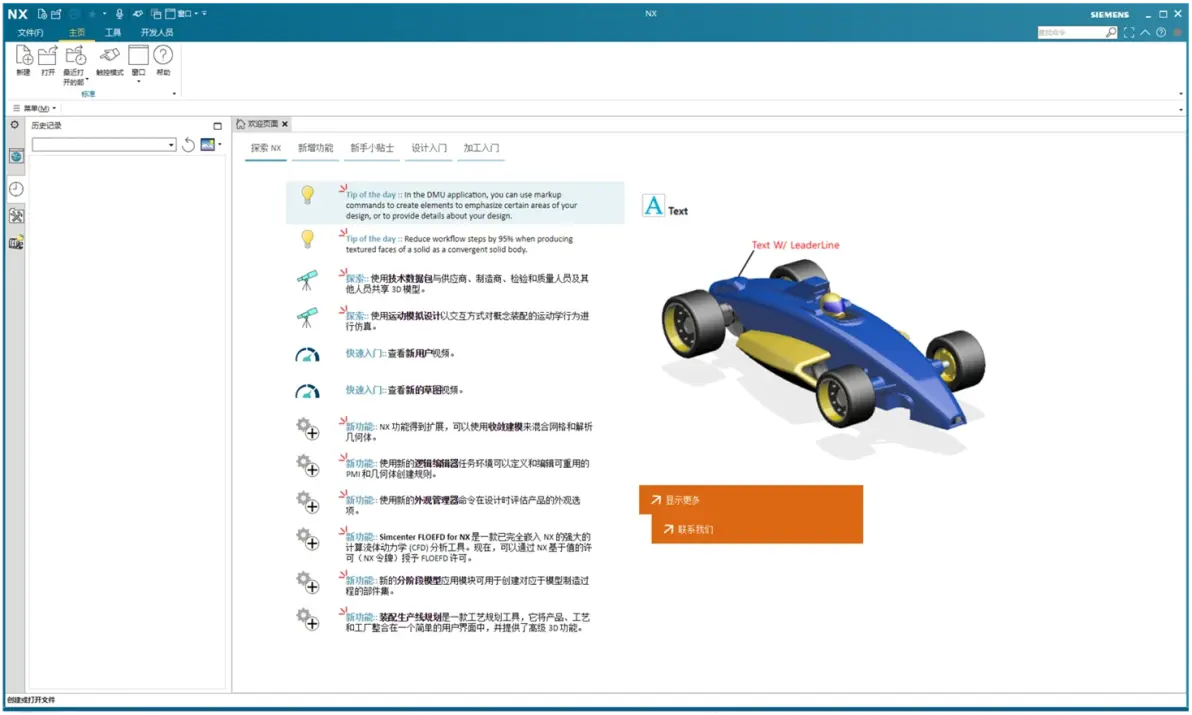
Task: Toggle 触控模式 touch mode in the ribbon
Action: coord(109,60)
